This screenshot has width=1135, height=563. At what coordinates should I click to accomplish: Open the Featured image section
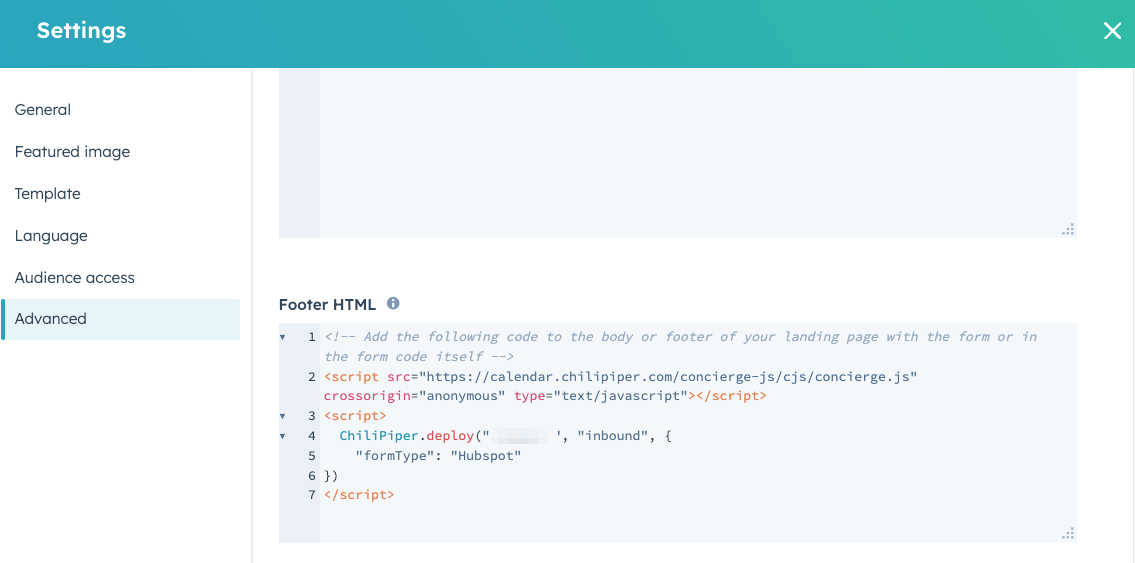click(x=72, y=152)
